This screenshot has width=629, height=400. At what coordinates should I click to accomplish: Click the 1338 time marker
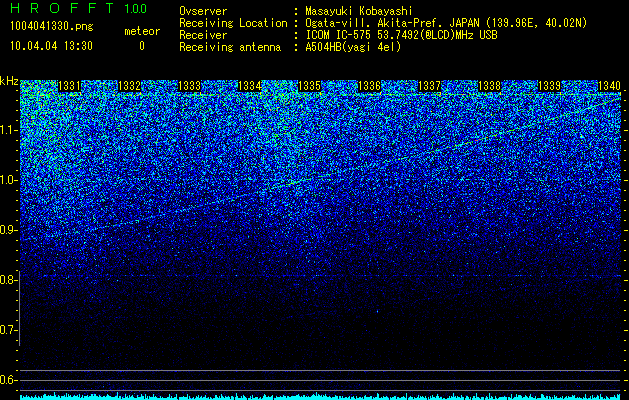pos(489,86)
